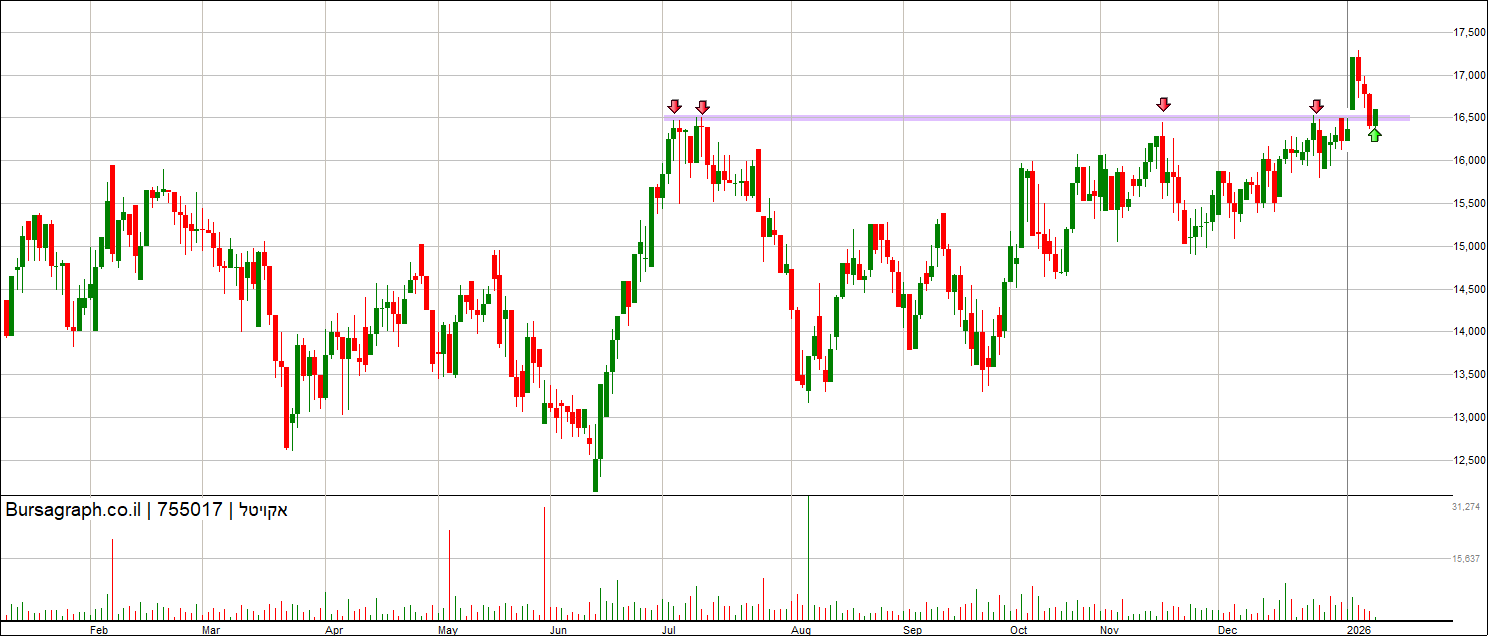Click the אקויטל stock name in chart title
1488x636 pixels.
[263, 510]
